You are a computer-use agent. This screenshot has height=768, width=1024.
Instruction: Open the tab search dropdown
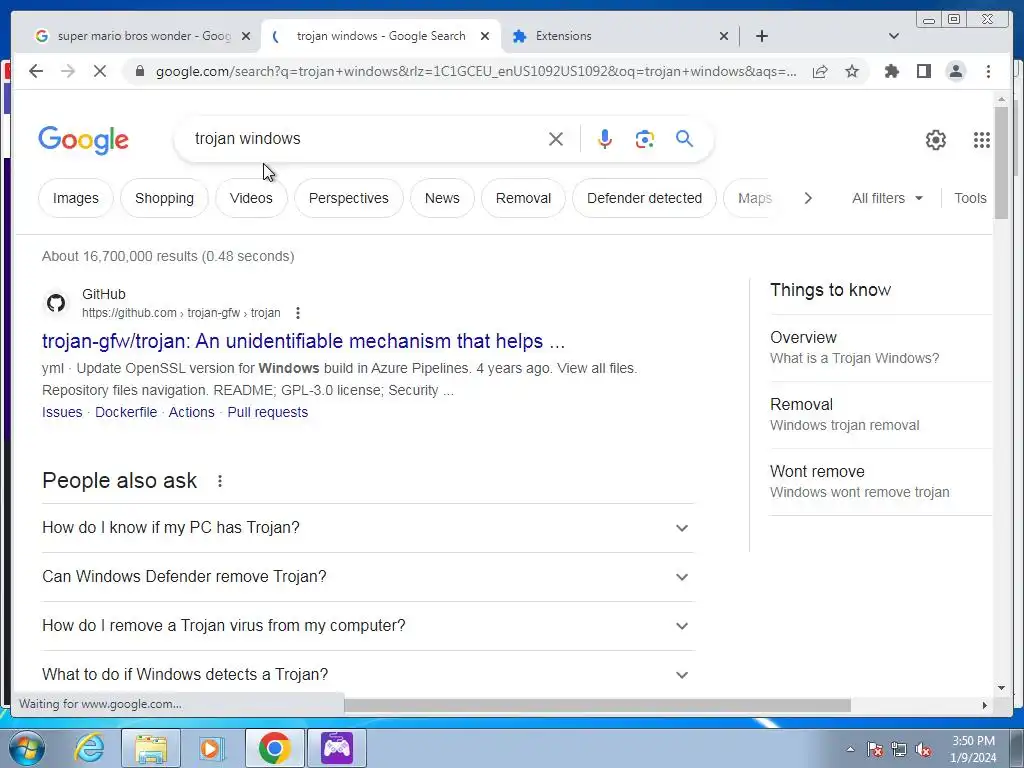point(894,36)
